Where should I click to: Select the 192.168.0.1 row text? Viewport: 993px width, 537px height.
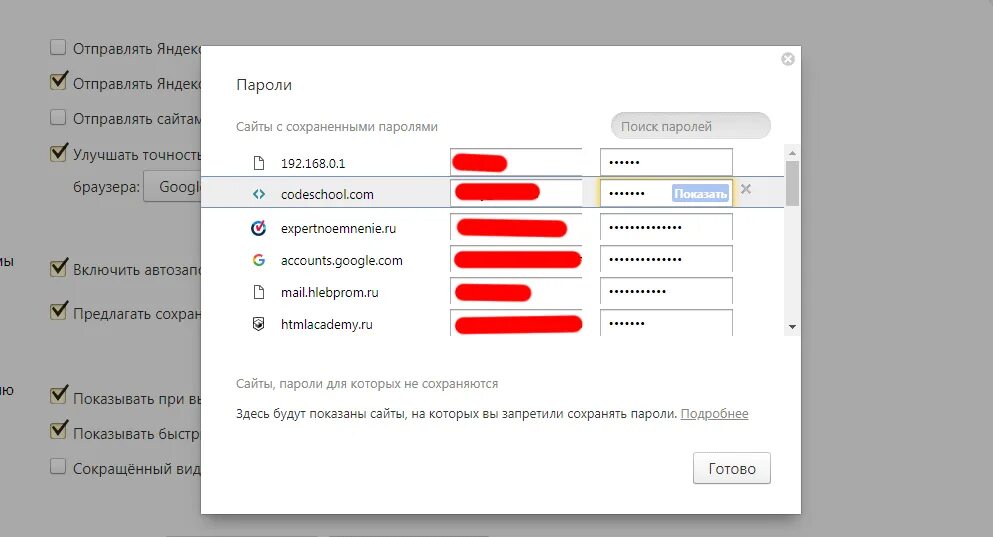coord(313,163)
